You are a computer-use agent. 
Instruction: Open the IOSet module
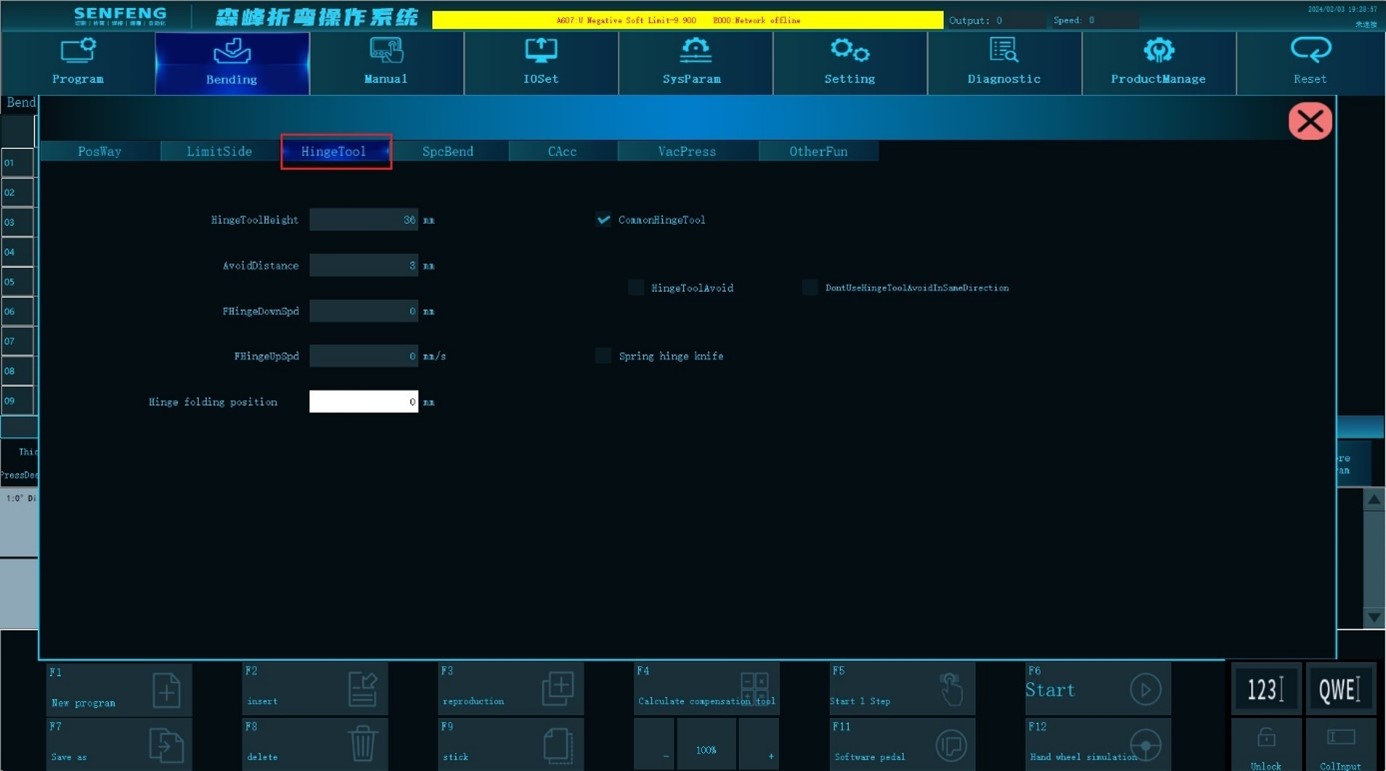(541, 63)
